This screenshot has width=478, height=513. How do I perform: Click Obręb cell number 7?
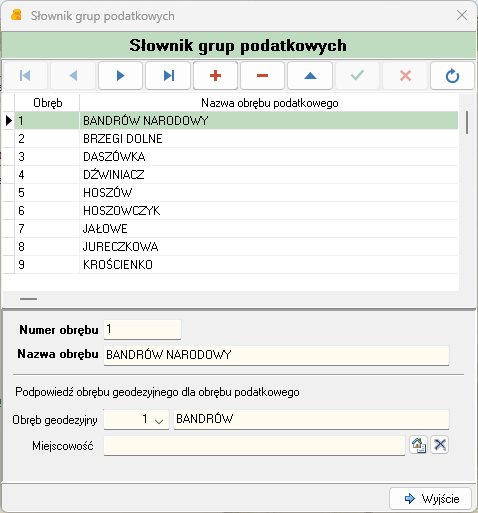point(47,229)
